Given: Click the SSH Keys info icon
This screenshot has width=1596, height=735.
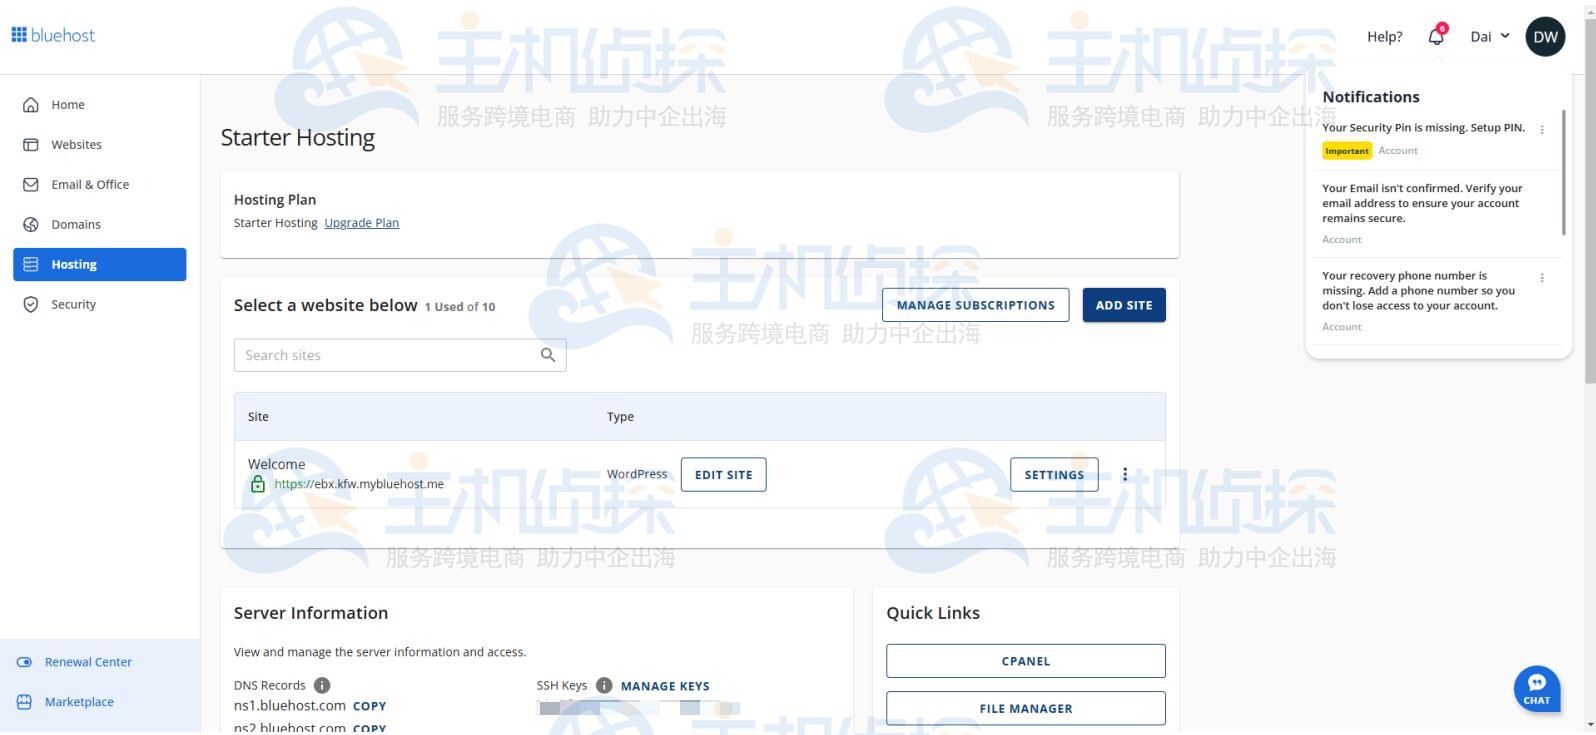Looking at the screenshot, I should [x=604, y=685].
